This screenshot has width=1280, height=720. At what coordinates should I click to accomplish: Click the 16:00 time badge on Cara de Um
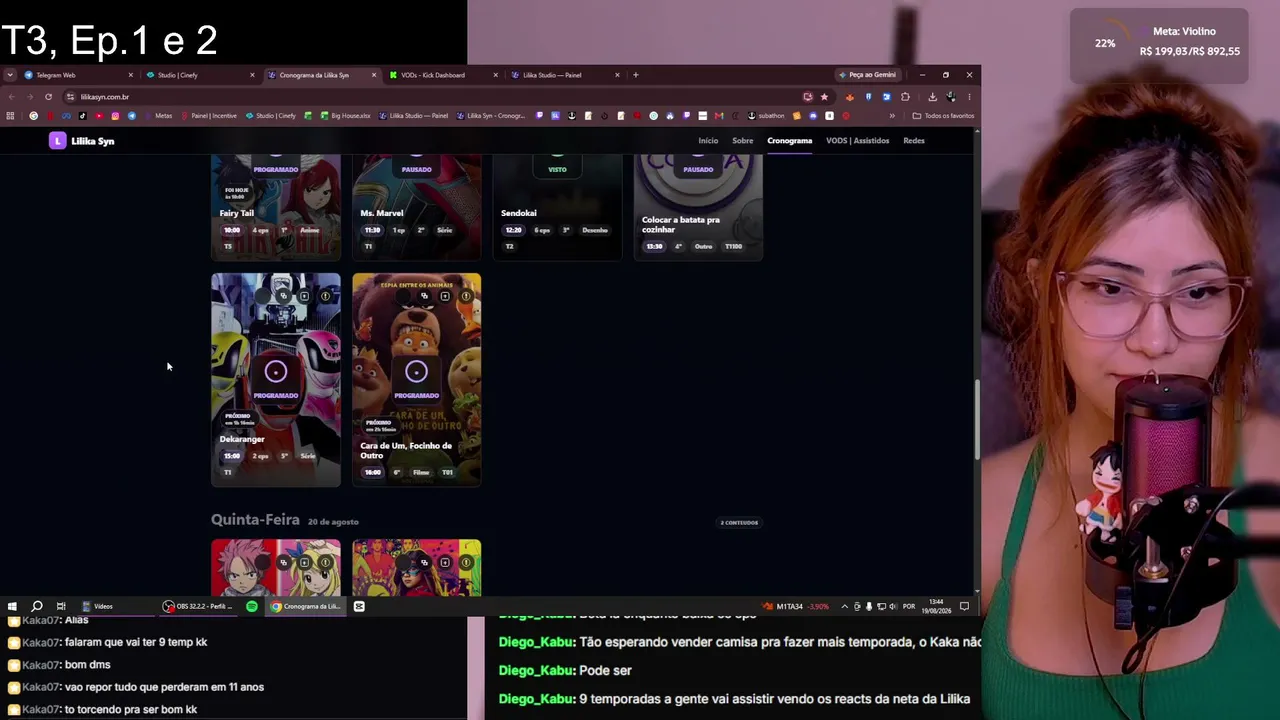[373, 472]
